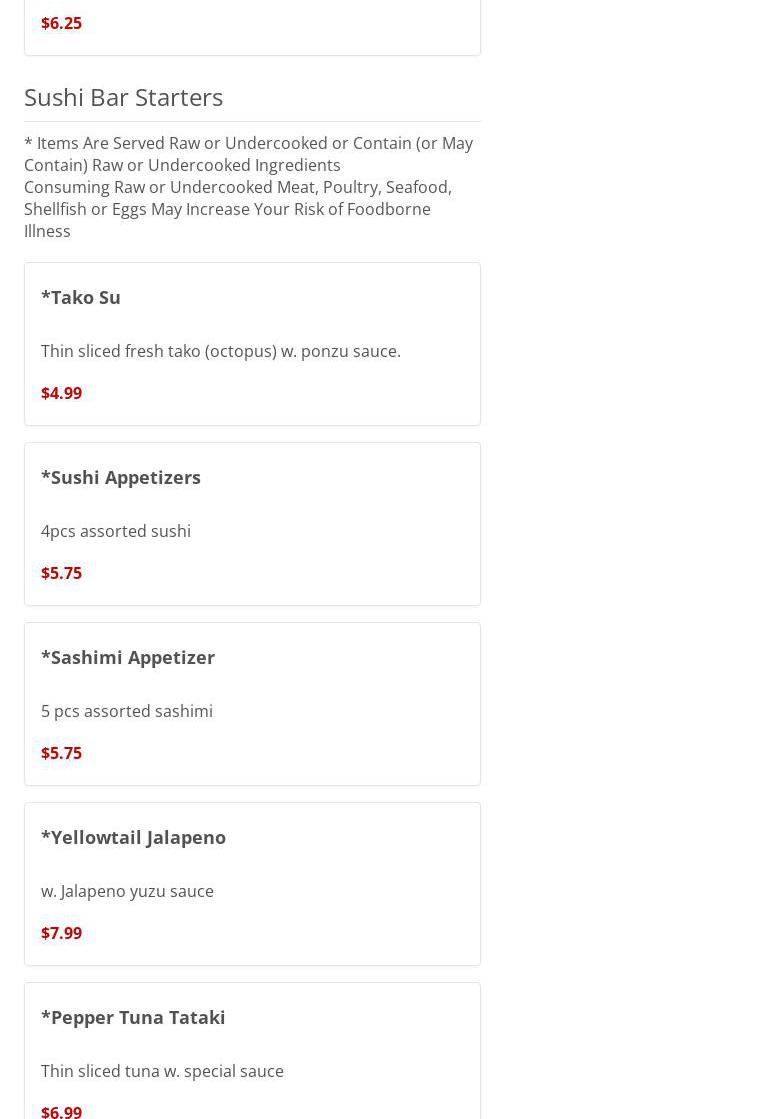Open the *Pepper Tuna Tataki title
This screenshot has height=1119, width=770.
tap(133, 1017)
